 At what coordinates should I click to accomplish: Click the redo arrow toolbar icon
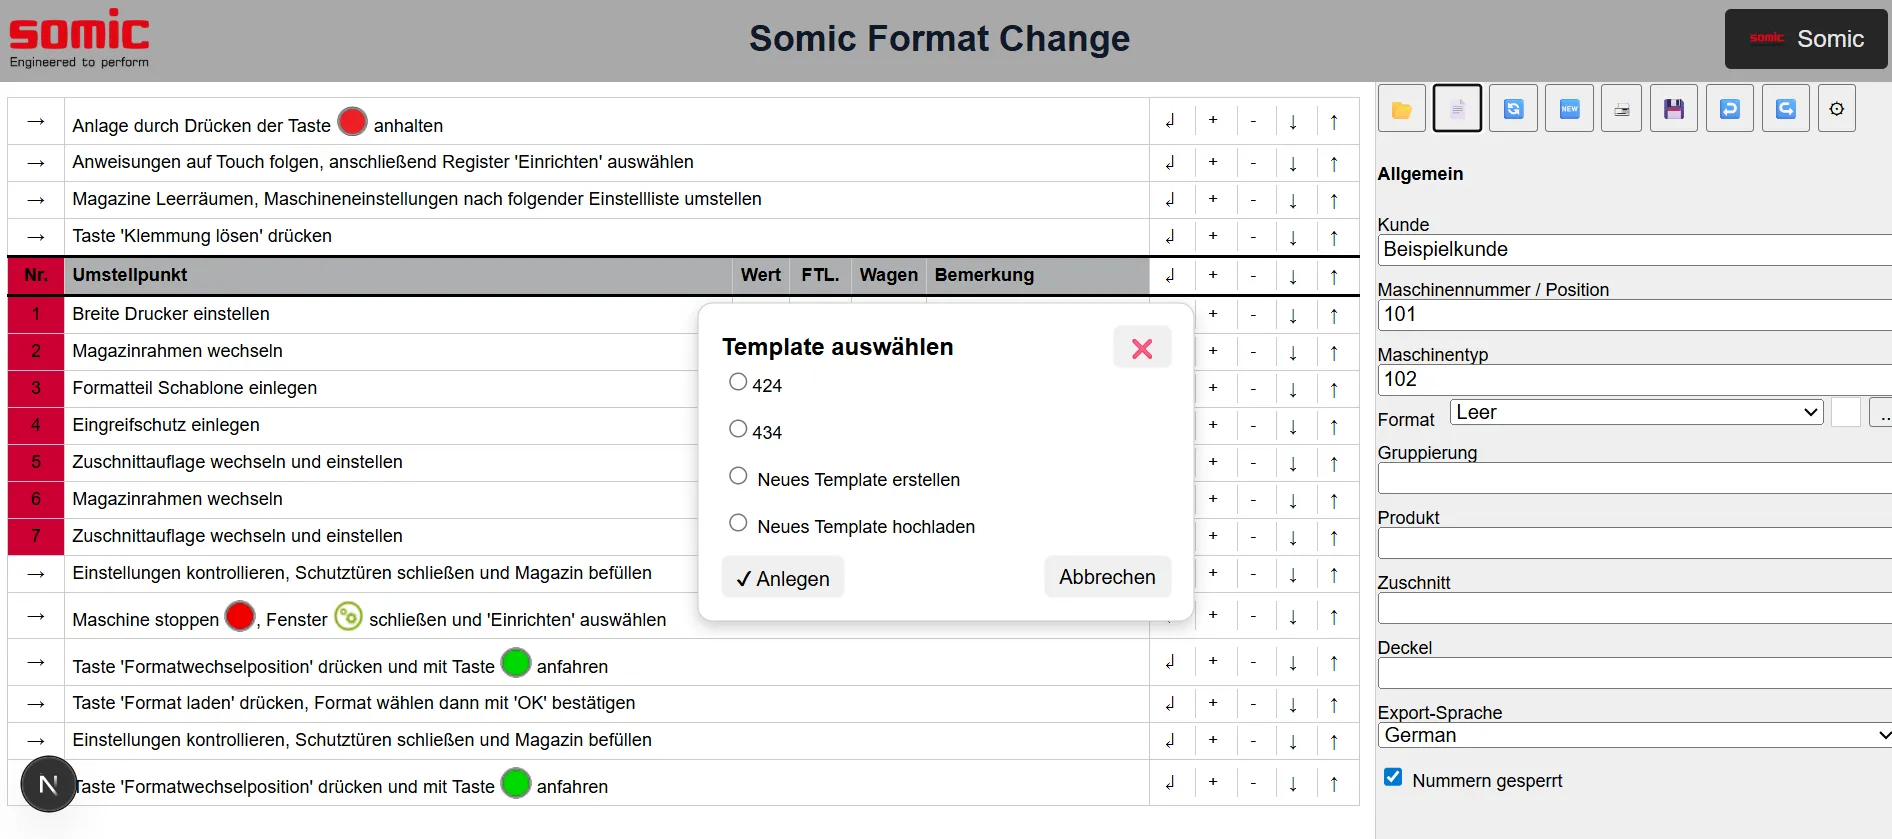(x=1785, y=109)
